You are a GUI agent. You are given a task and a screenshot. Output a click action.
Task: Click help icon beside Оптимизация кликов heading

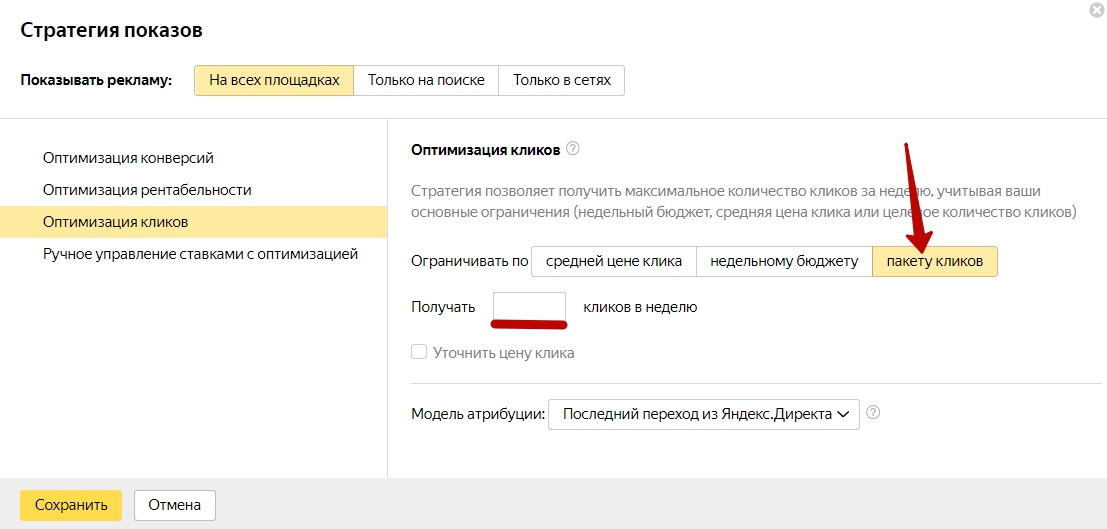click(572, 149)
